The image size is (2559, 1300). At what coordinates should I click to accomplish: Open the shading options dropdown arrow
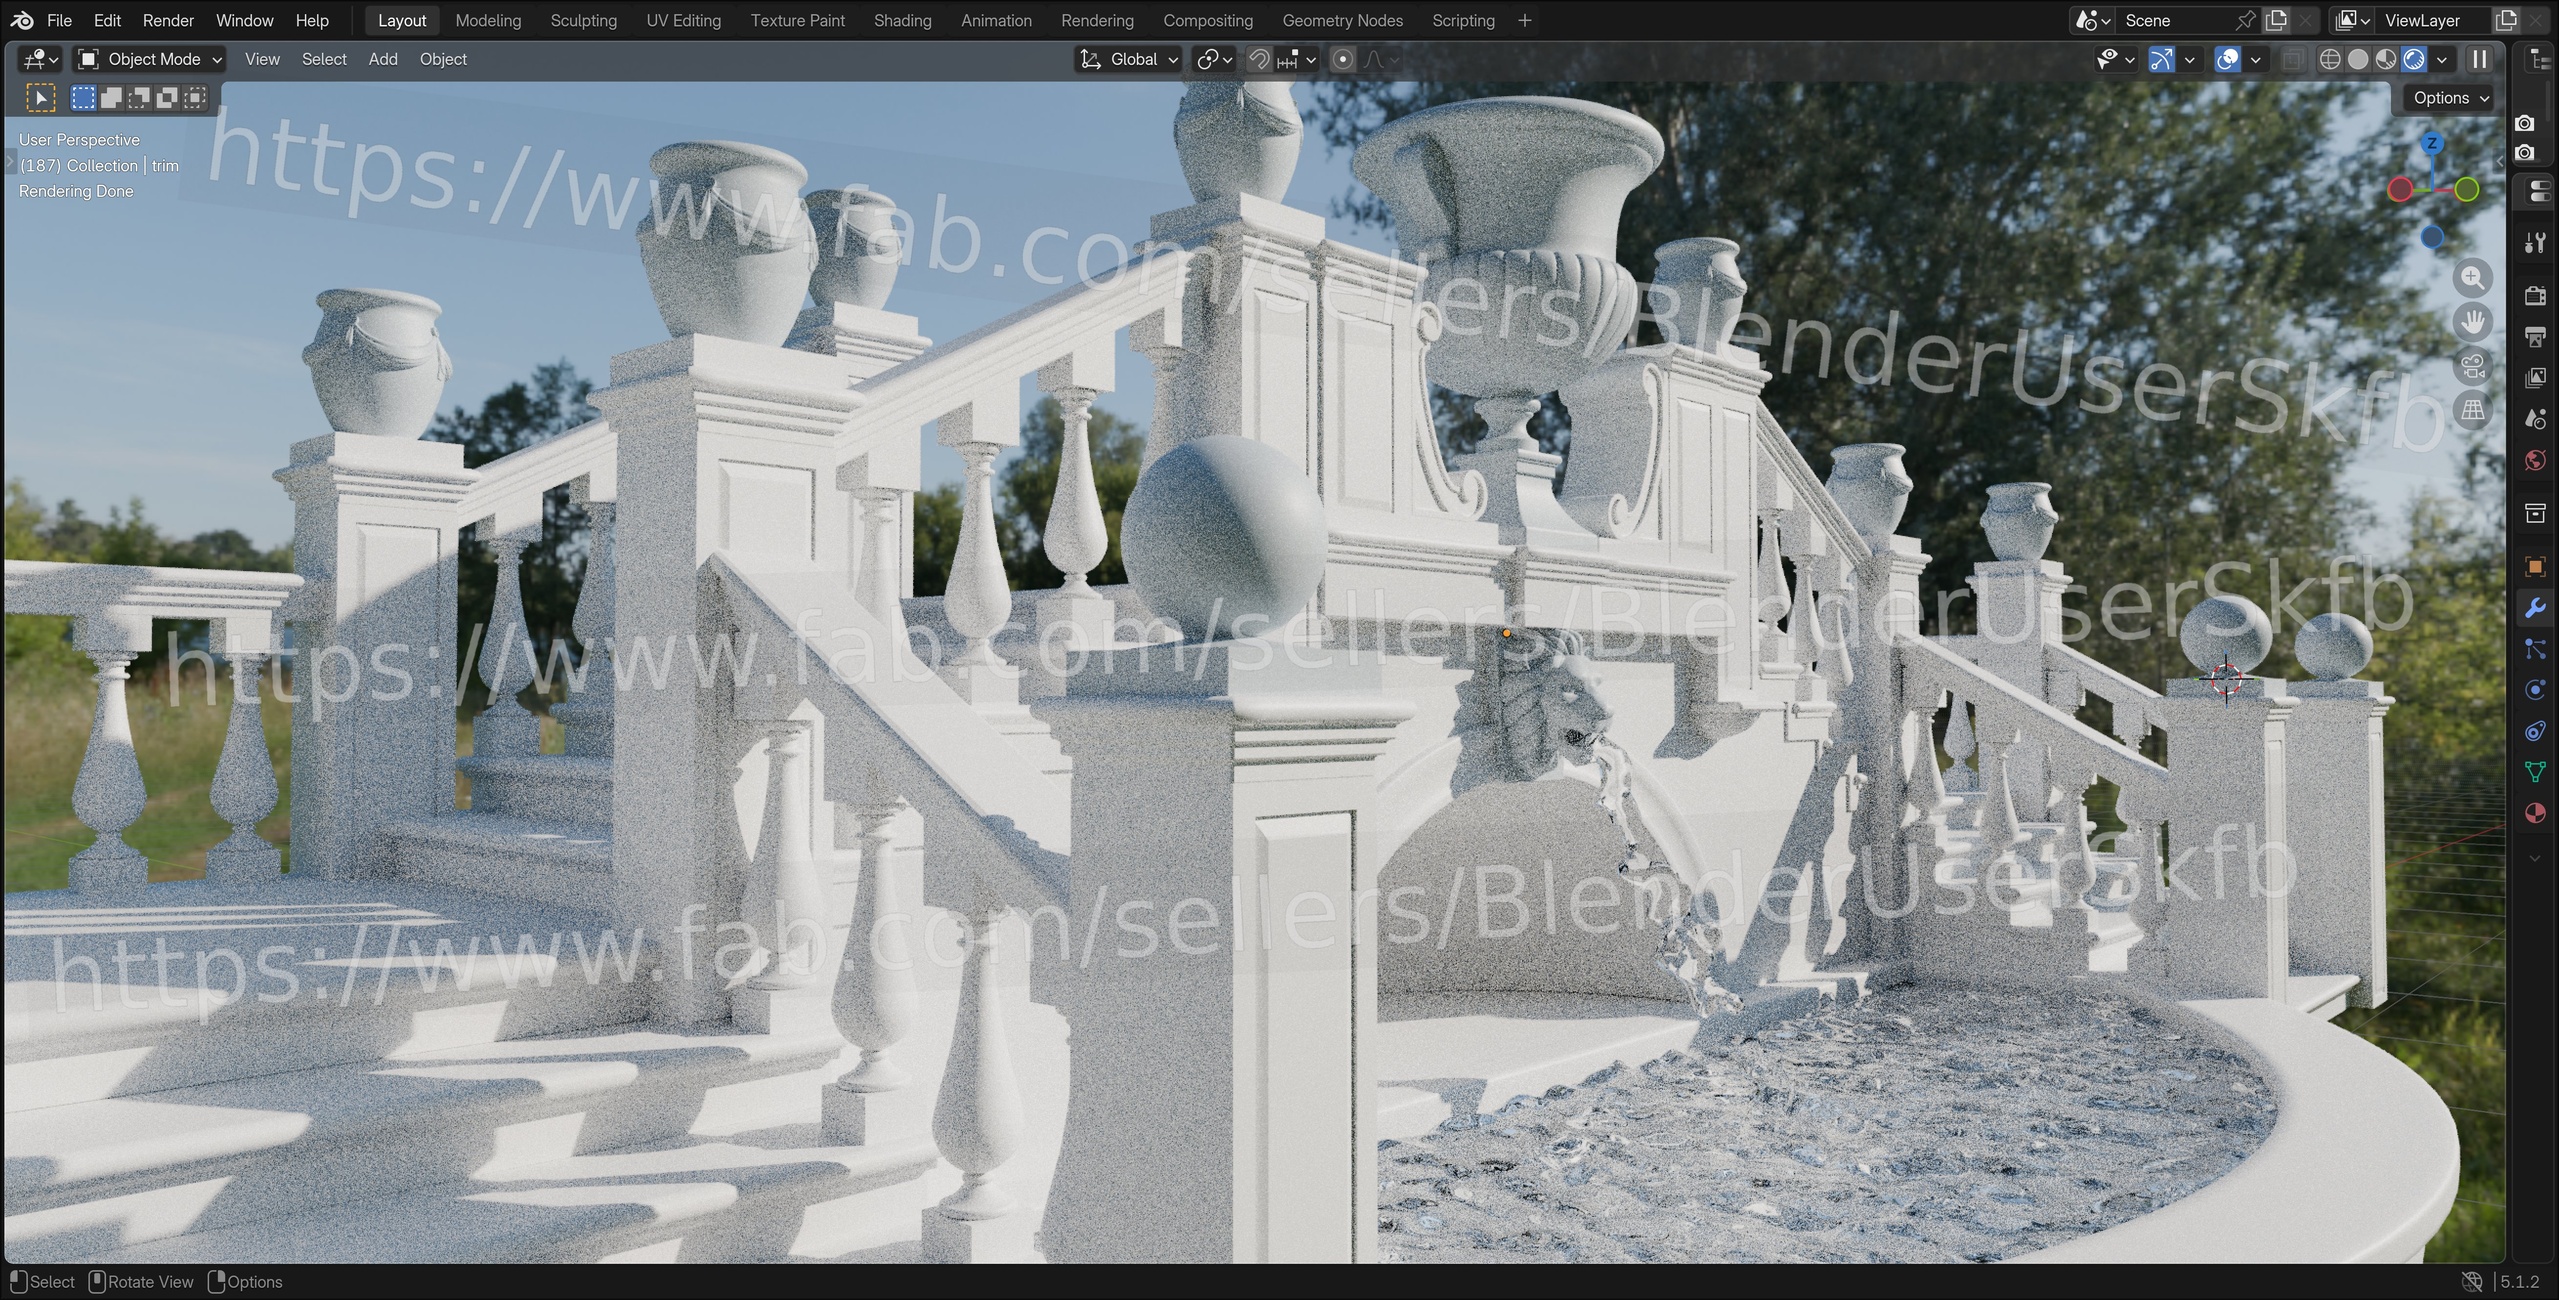(x=2441, y=60)
